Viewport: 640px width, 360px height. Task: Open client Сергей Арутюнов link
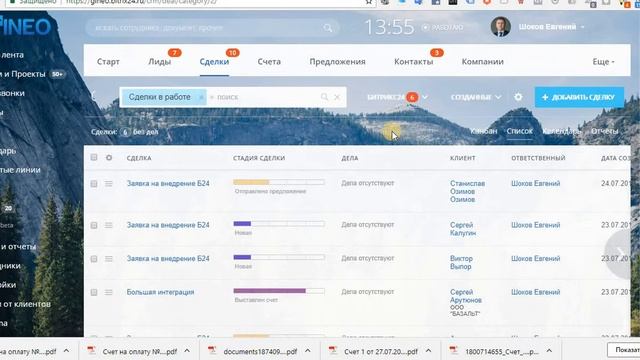coord(466,296)
